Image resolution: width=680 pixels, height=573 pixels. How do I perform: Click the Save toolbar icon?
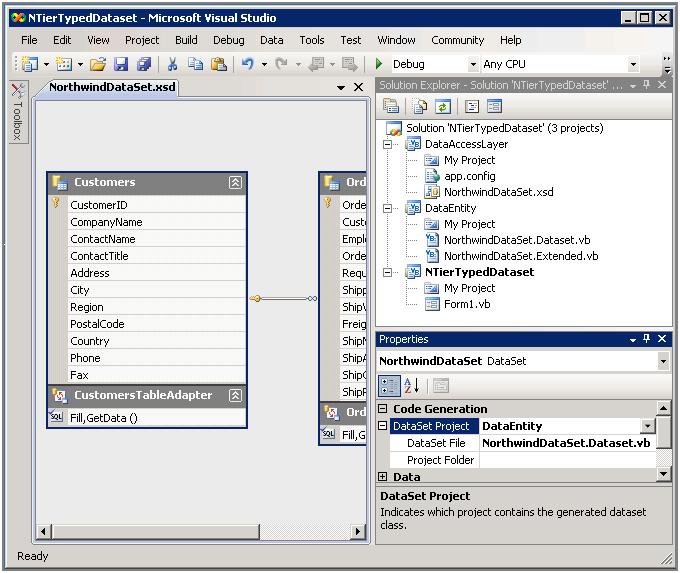point(121,64)
